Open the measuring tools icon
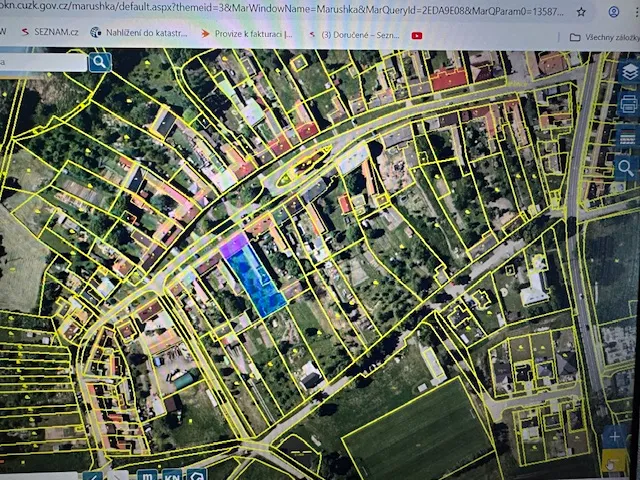This screenshot has width=640, height=480. (628, 135)
